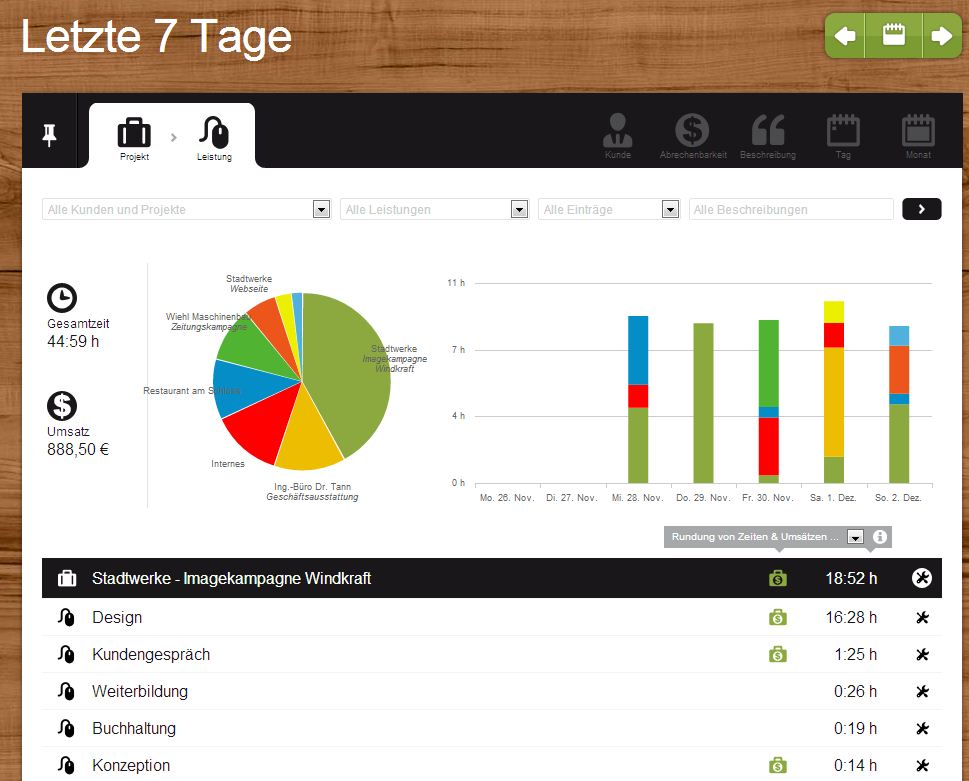Select the Weiterbildung service row label

(x=140, y=691)
